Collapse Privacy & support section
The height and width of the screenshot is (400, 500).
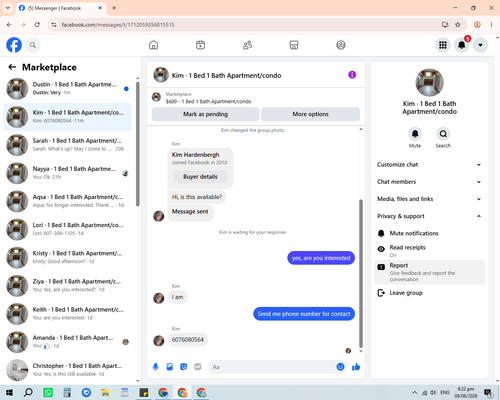429,216
